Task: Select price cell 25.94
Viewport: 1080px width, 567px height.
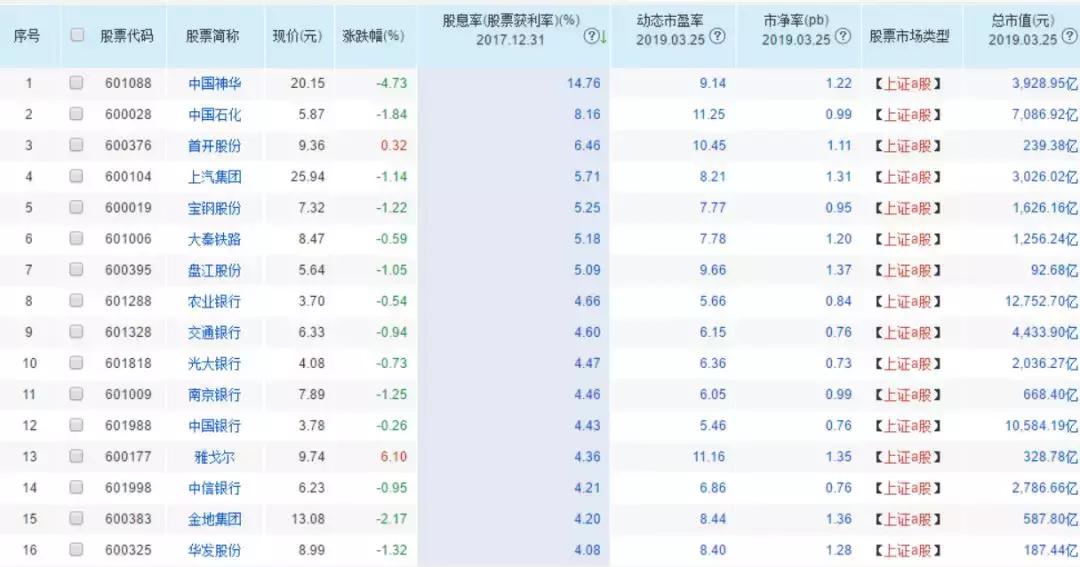Action: point(307,176)
